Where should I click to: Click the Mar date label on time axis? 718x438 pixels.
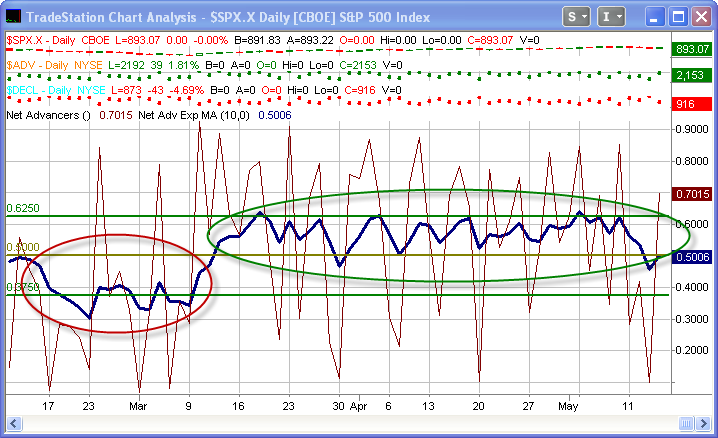tap(138, 406)
